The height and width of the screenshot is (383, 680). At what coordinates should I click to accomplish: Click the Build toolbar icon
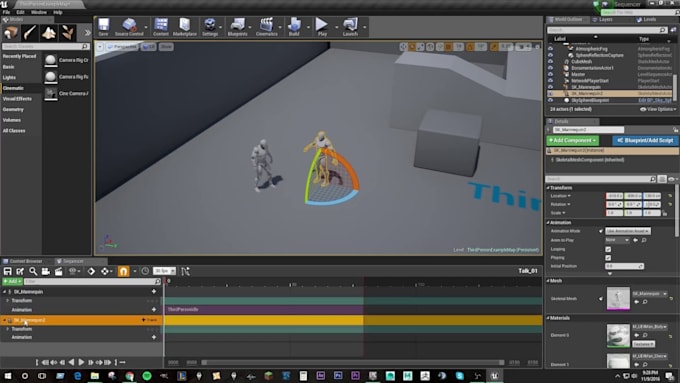tap(294, 27)
